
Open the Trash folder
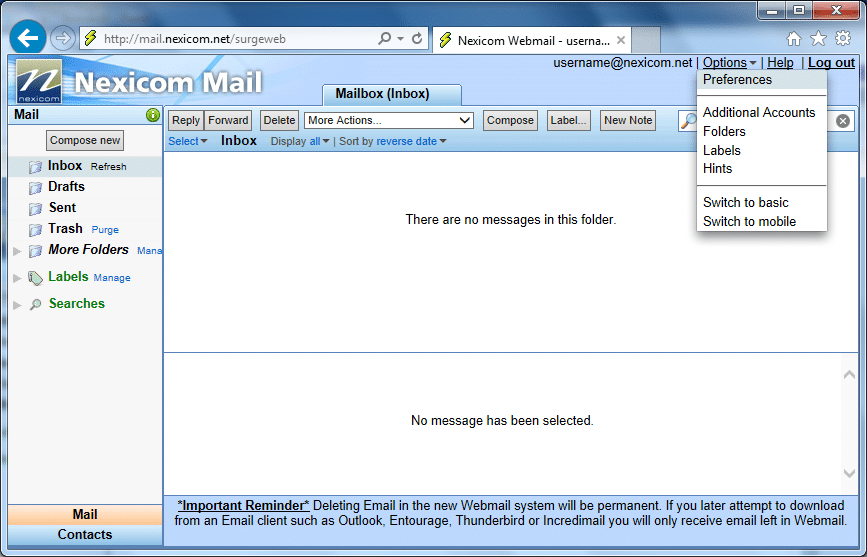pyautogui.click(x=65, y=228)
